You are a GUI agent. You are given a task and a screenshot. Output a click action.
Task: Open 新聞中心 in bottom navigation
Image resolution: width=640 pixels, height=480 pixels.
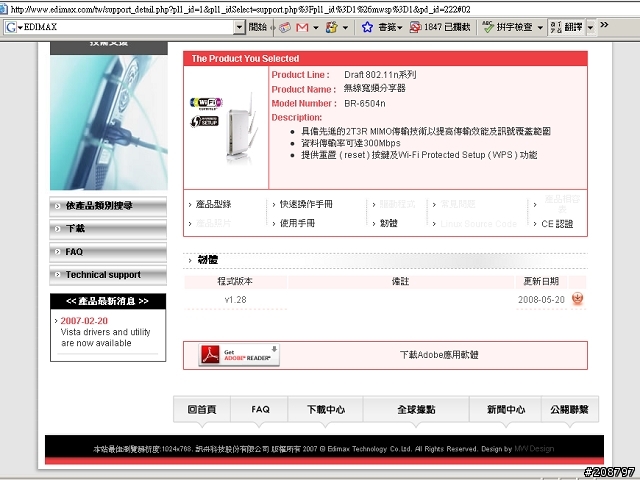(x=506, y=409)
